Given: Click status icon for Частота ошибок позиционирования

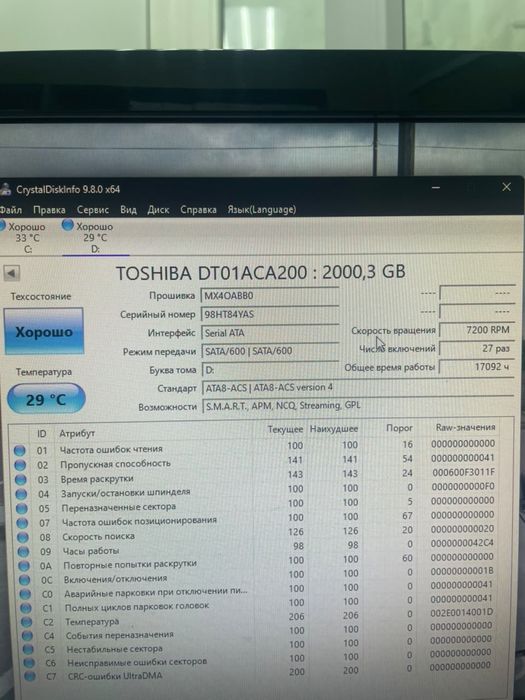Looking at the screenshot, I should point(22,523).
